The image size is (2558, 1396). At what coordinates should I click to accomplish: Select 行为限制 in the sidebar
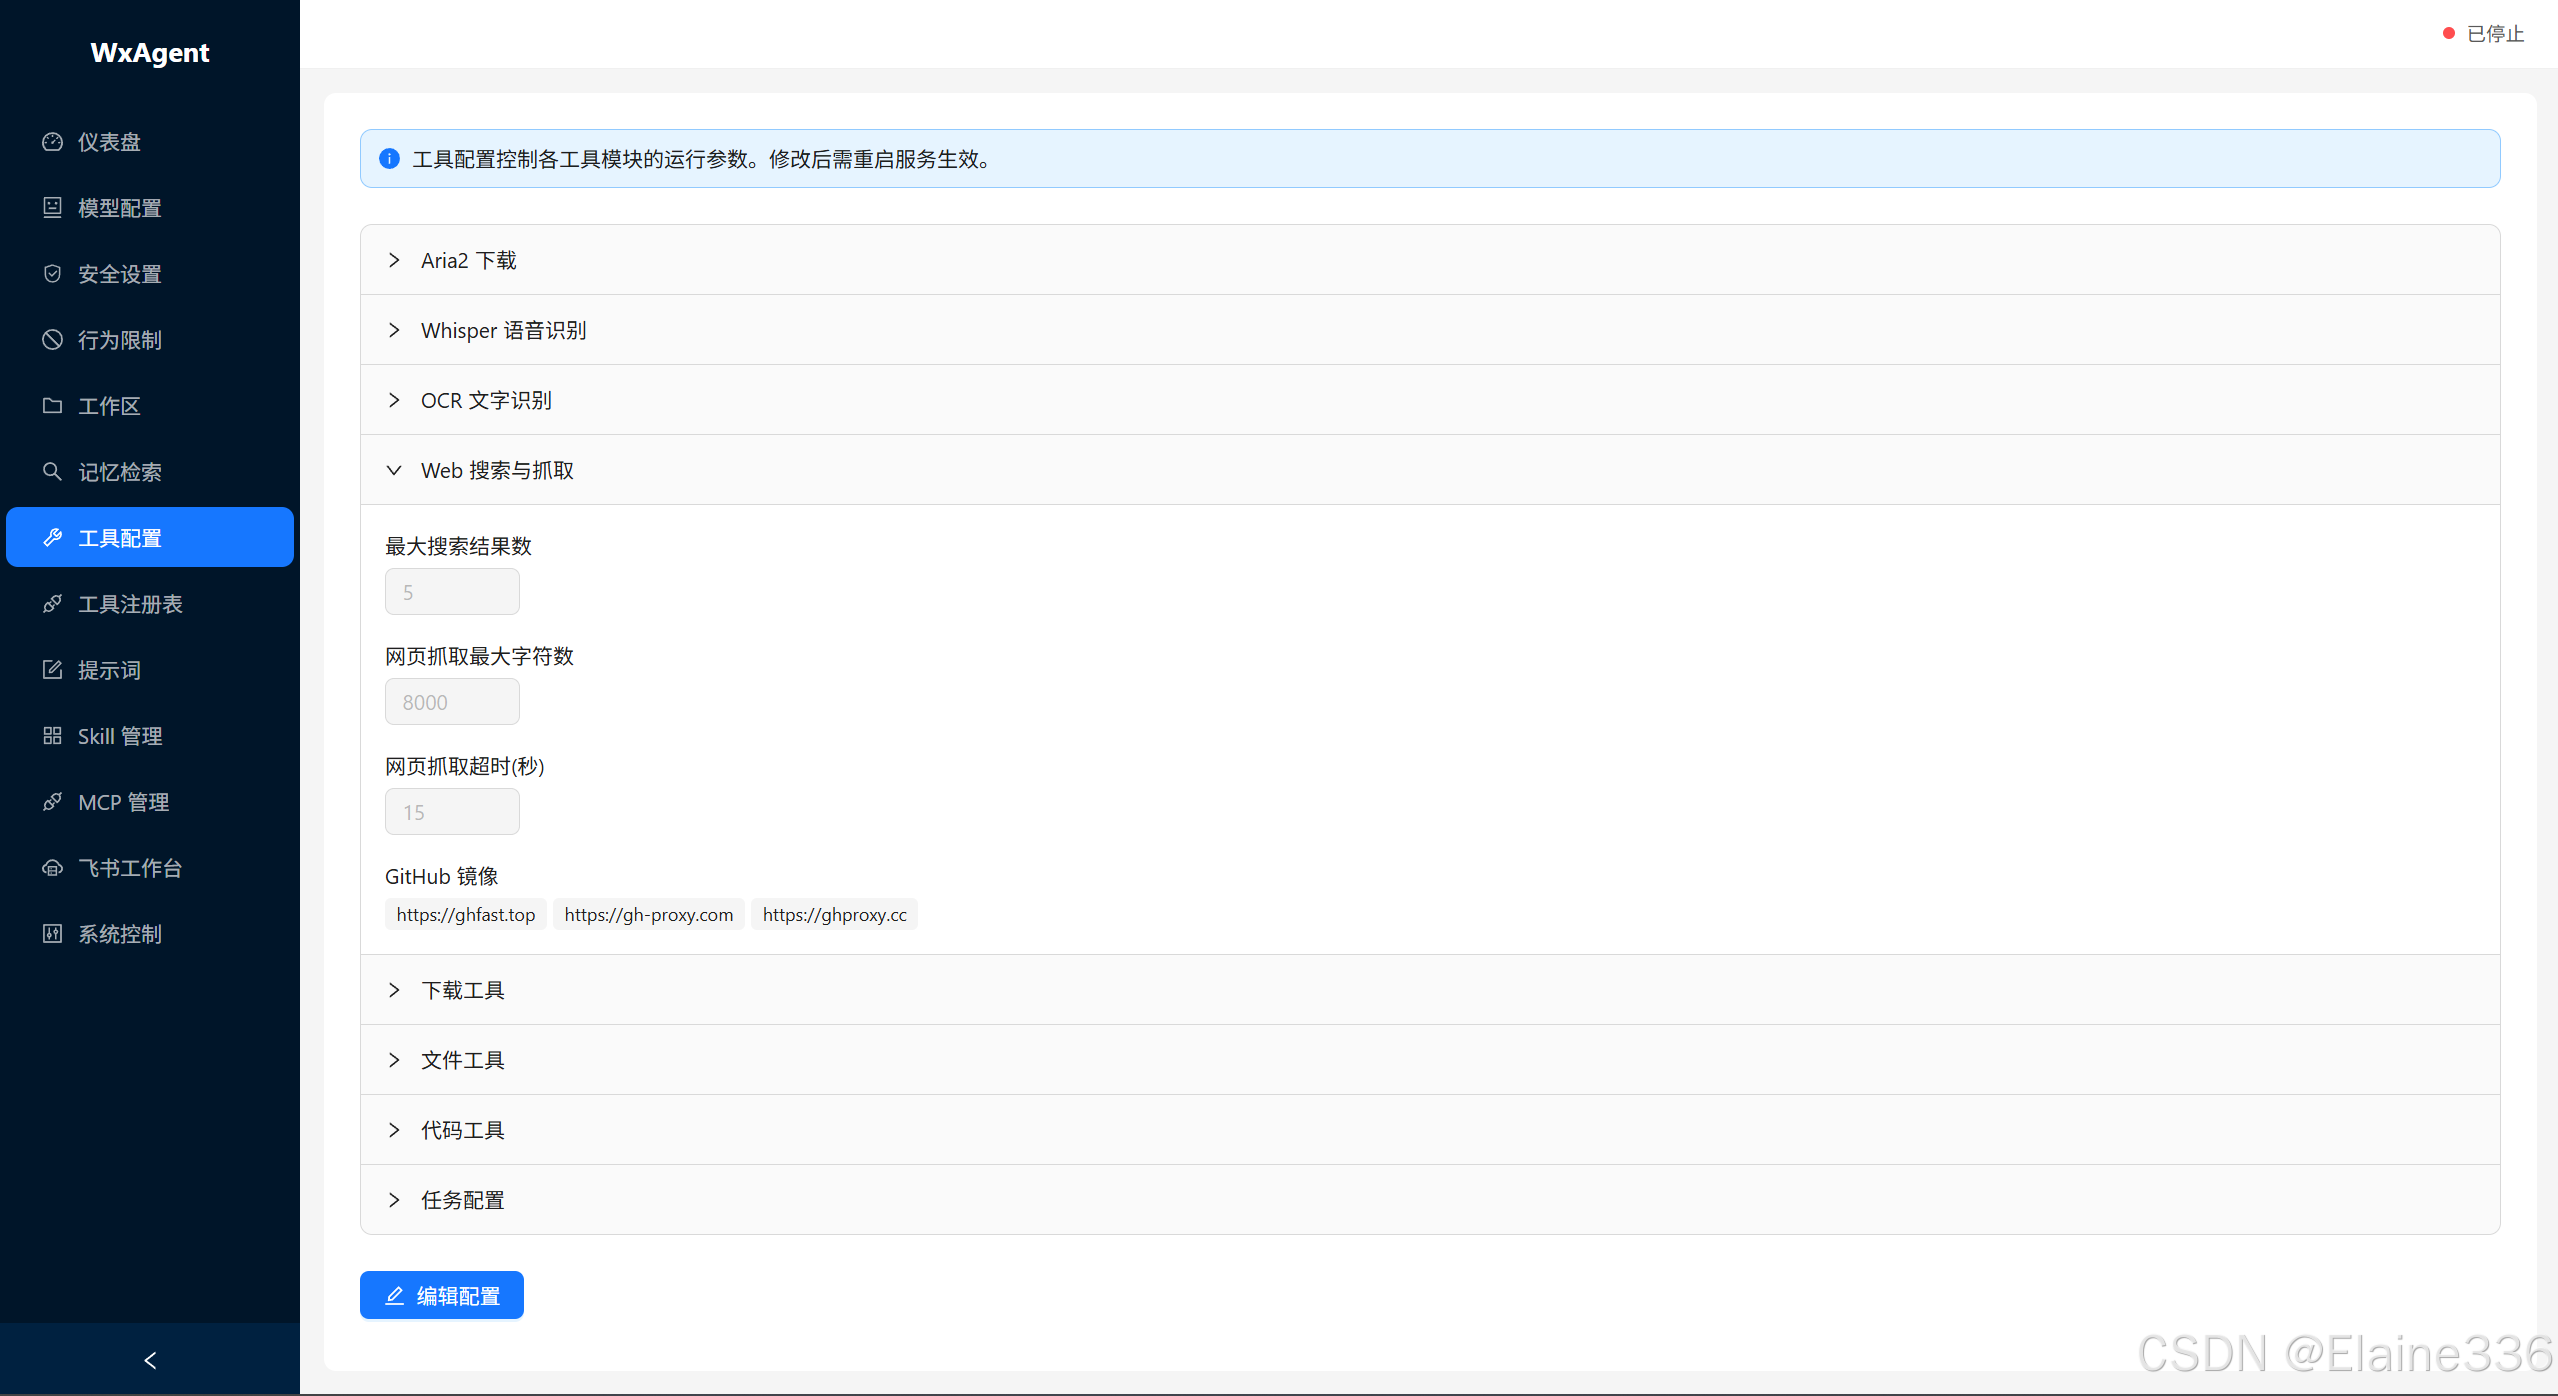point(150,340)
